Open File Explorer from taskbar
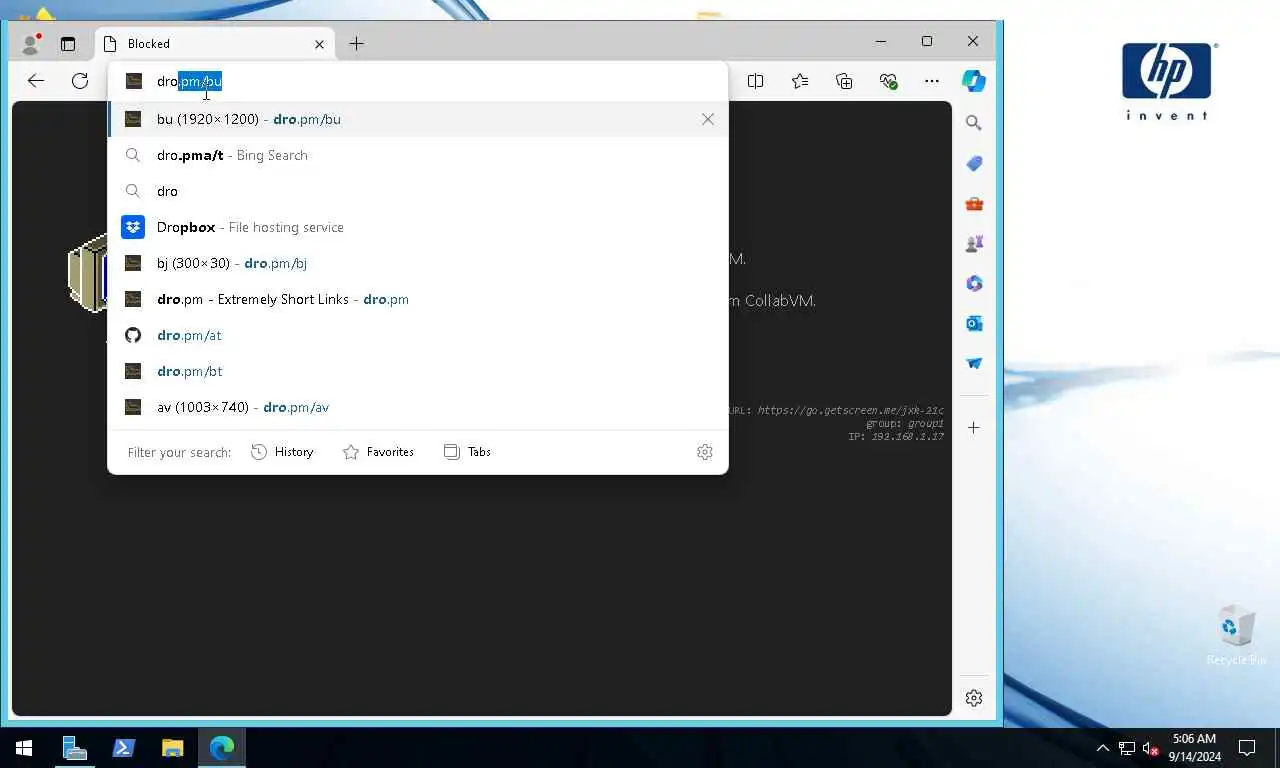The width and height of the screenshot is (1280, 768). (173, 748)
